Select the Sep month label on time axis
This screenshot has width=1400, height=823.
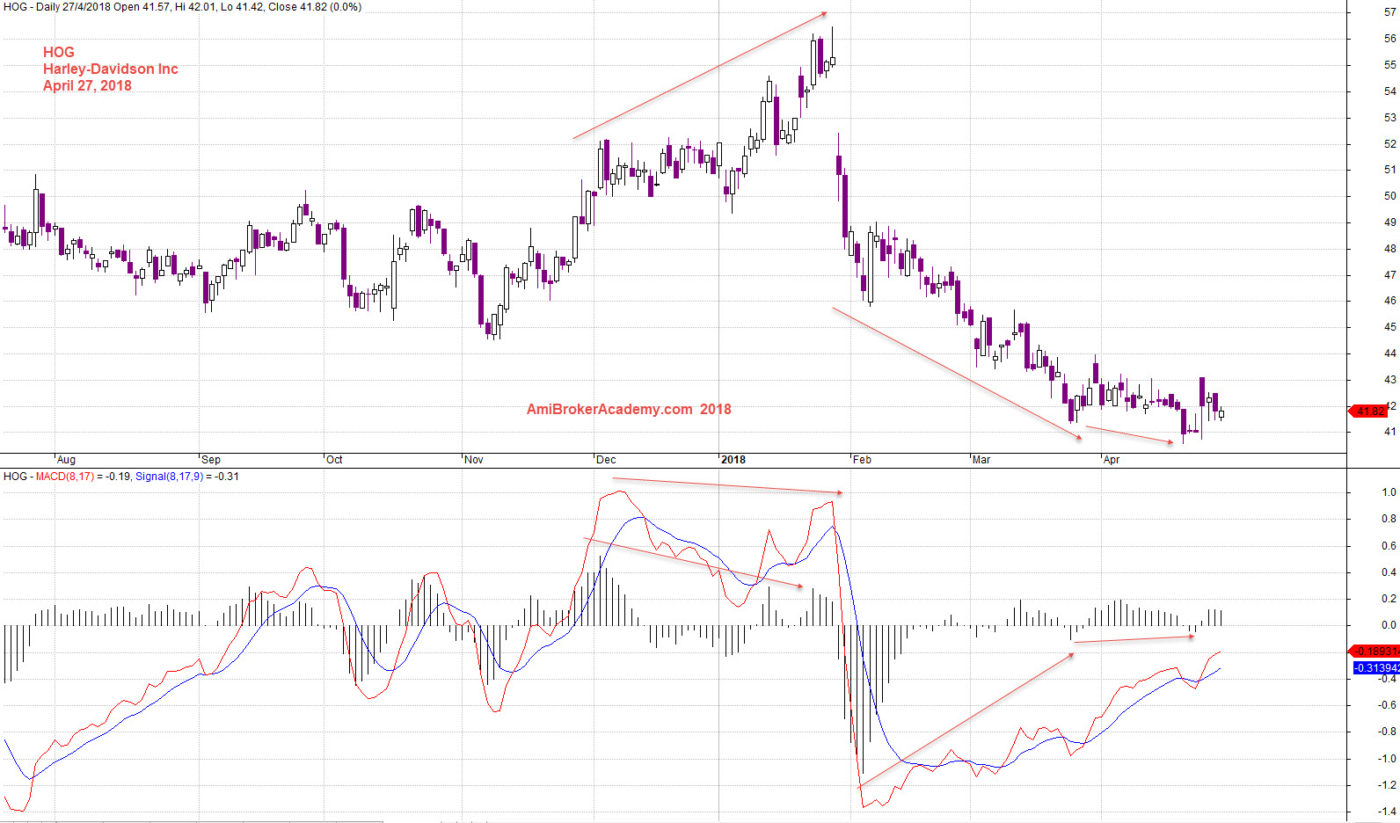pyautogui.click(x=211, y=461)
